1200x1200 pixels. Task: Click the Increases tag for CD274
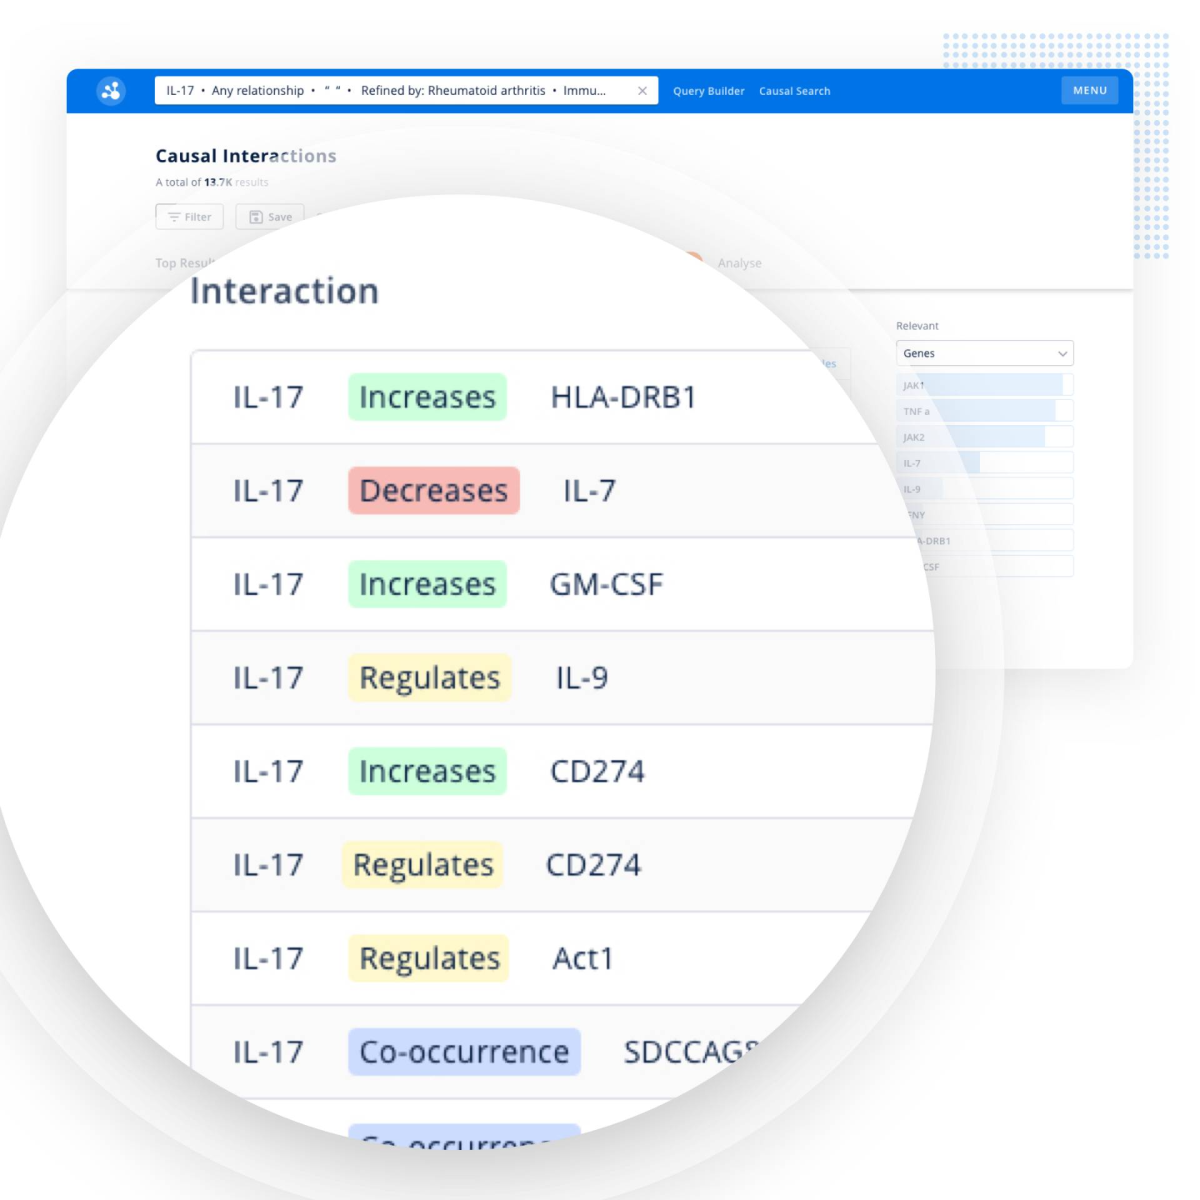point(427,772)
